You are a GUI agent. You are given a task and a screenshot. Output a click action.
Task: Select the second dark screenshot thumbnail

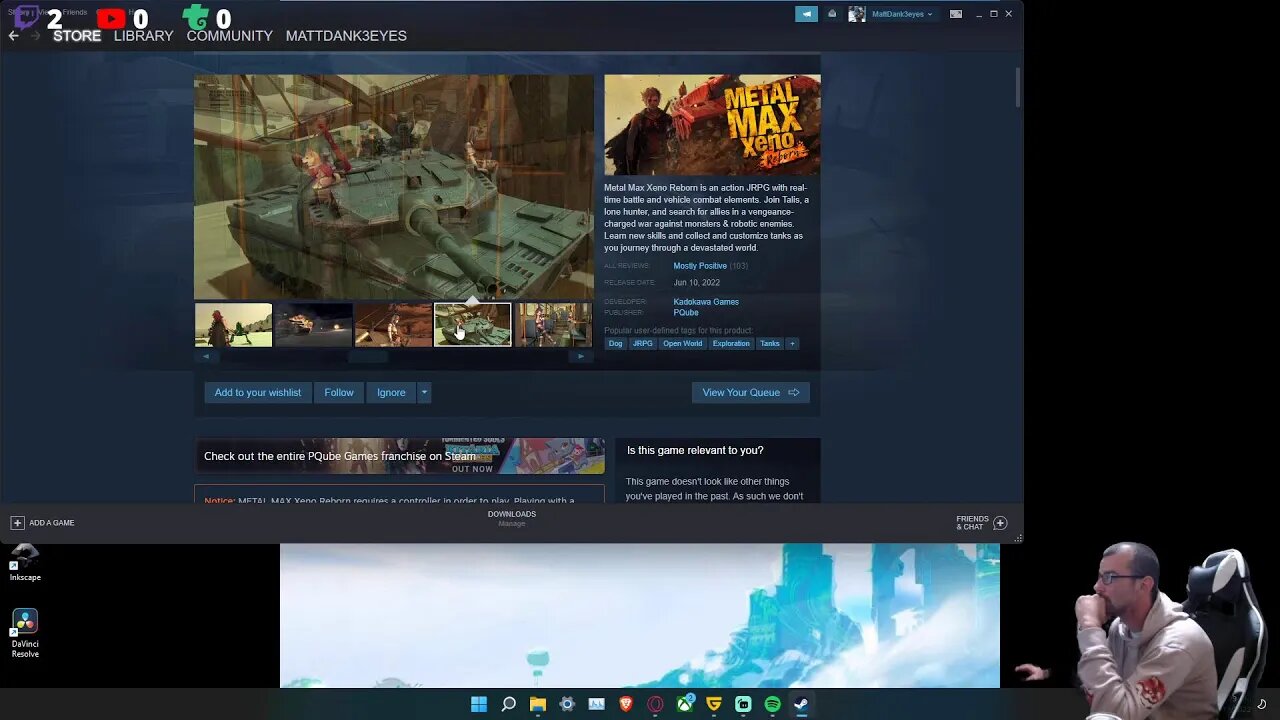313,325
